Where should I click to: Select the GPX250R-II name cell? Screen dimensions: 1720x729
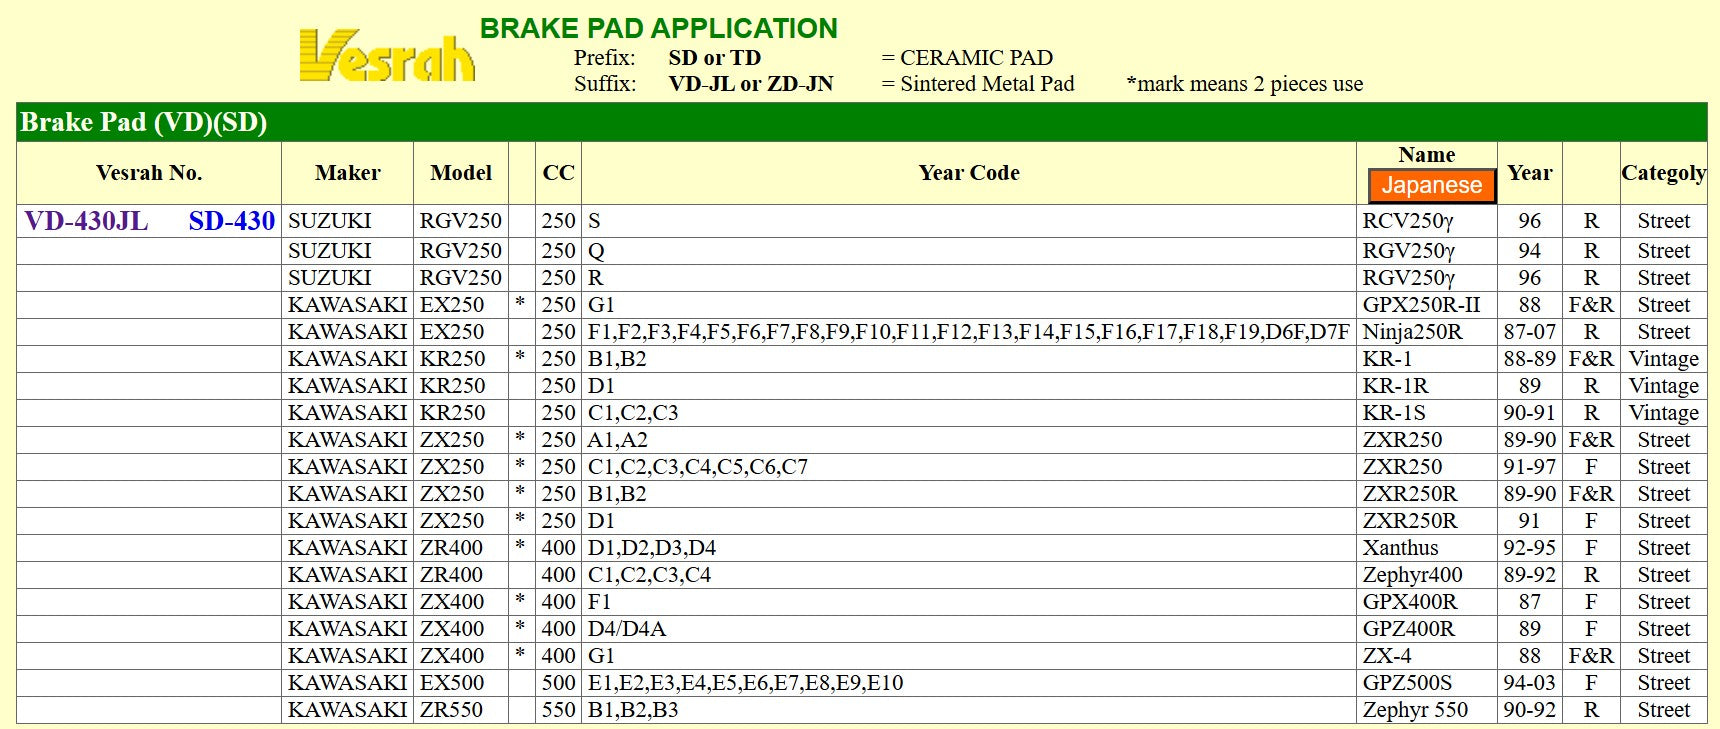pos(1421,305)
